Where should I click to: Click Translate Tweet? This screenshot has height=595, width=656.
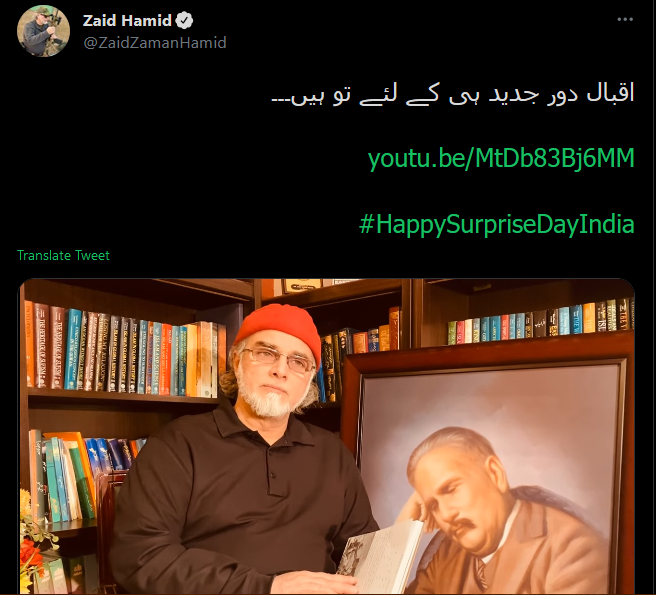[63, 255]
